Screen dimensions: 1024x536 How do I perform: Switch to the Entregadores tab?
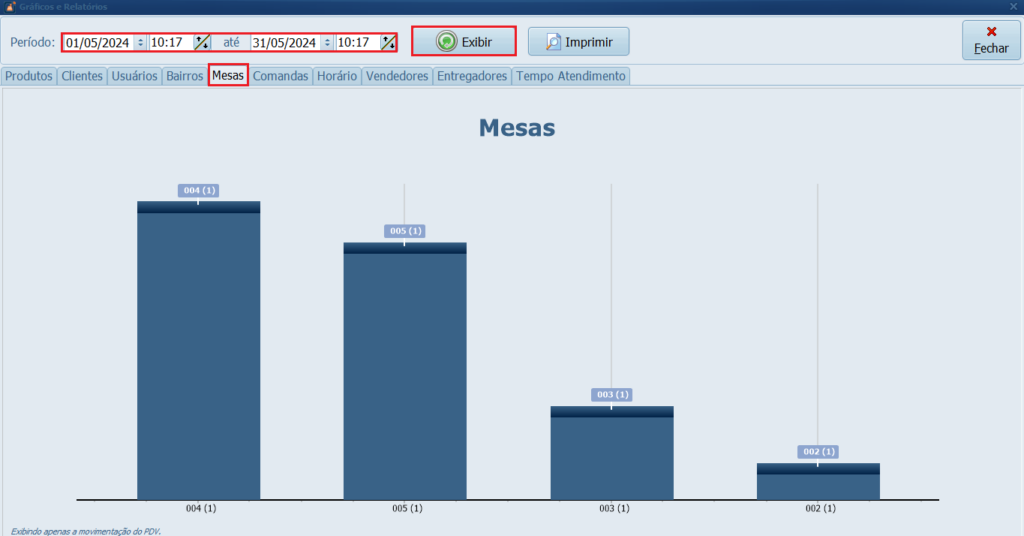coord(472,76)
